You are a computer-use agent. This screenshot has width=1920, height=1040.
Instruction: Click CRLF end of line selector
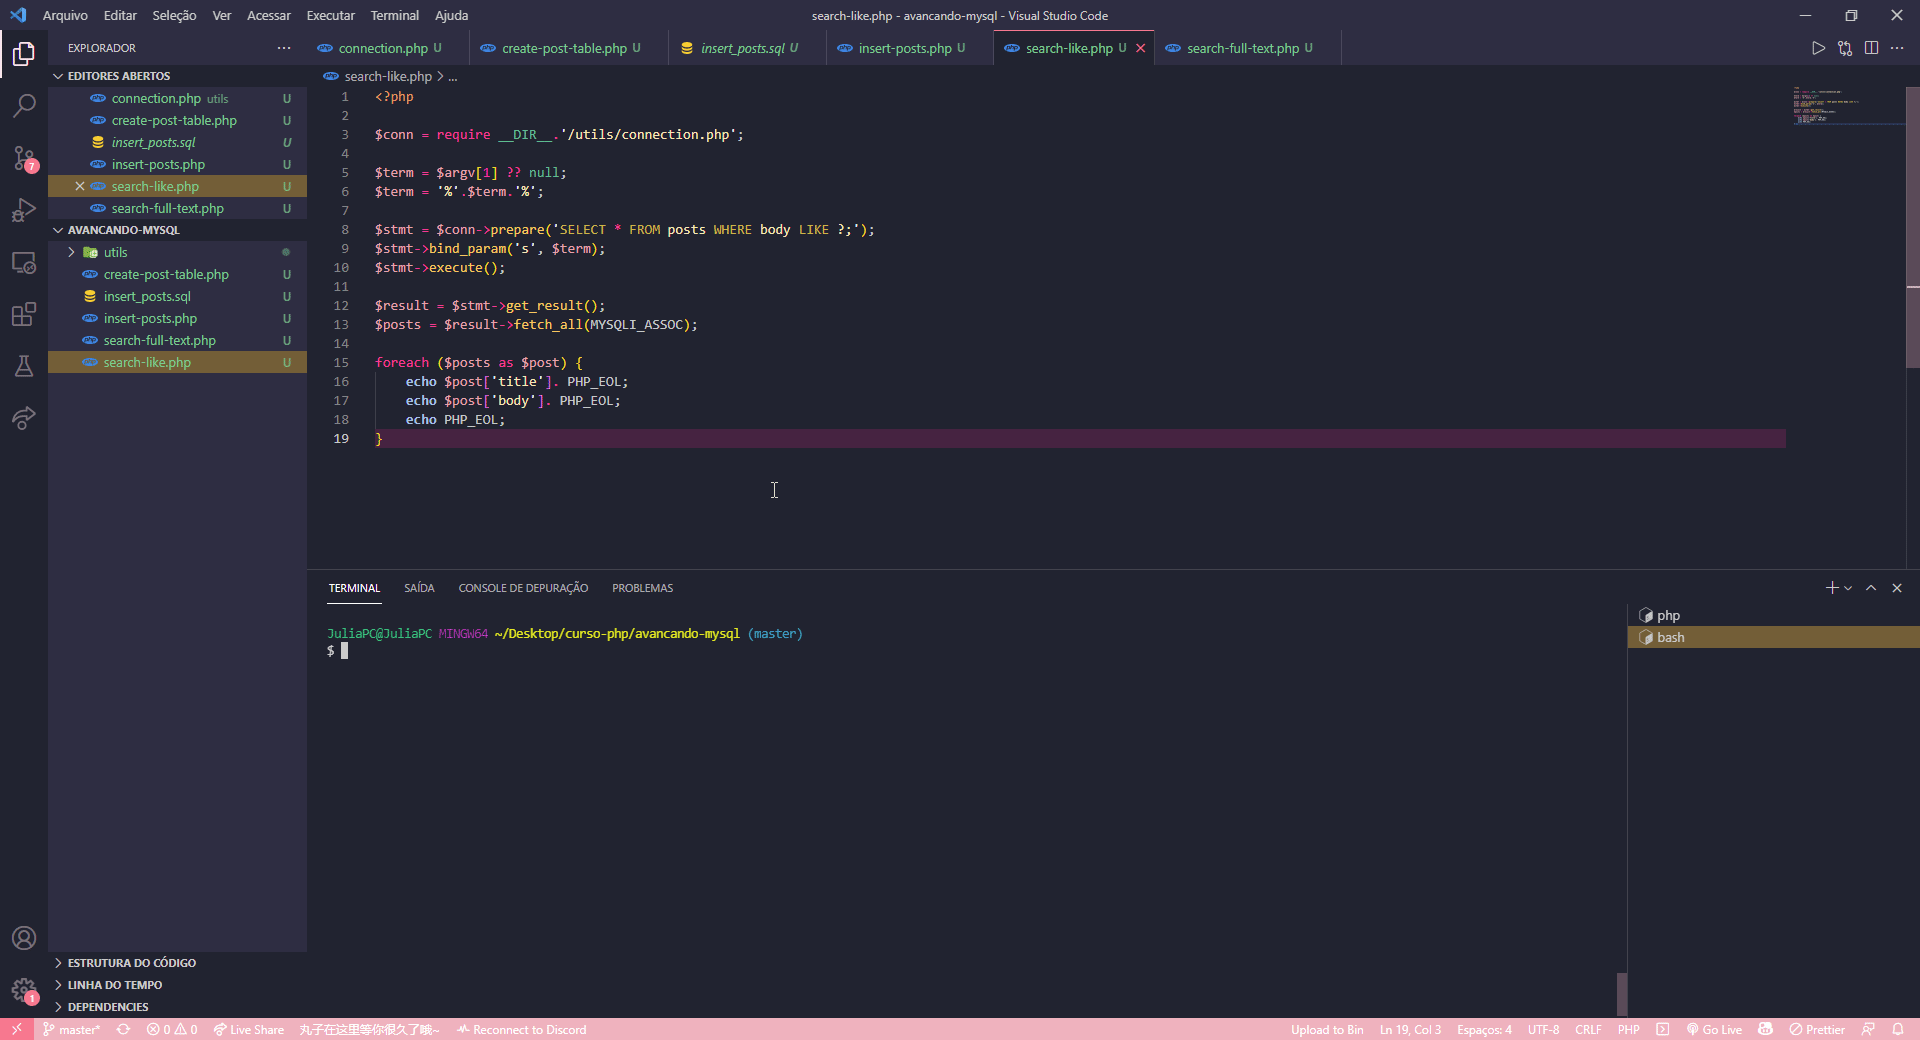pyautogui.click(x=1588, y=1029)
